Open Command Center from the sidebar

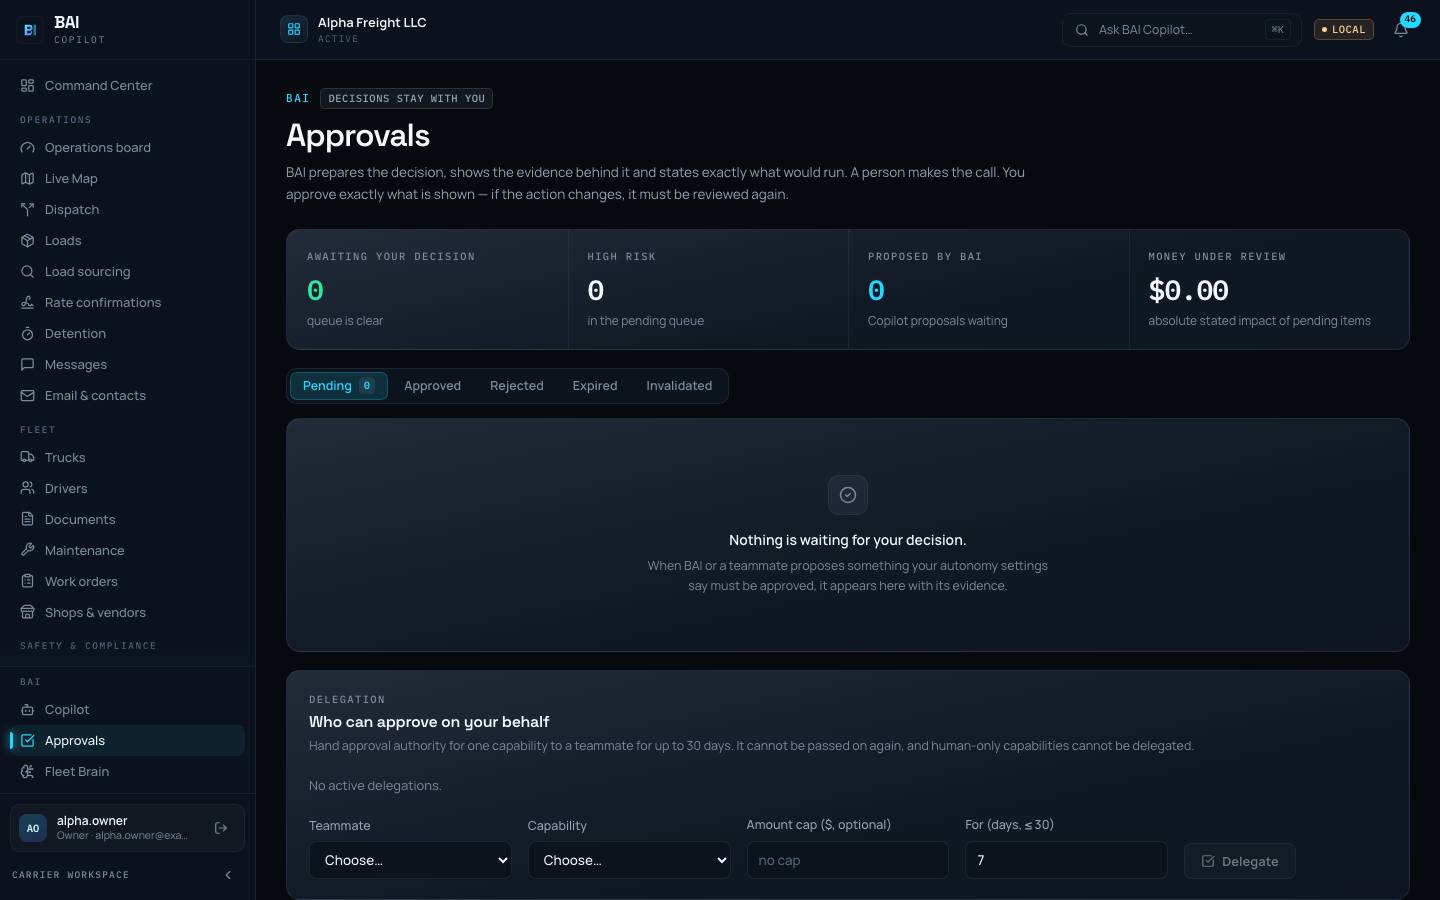127,86
